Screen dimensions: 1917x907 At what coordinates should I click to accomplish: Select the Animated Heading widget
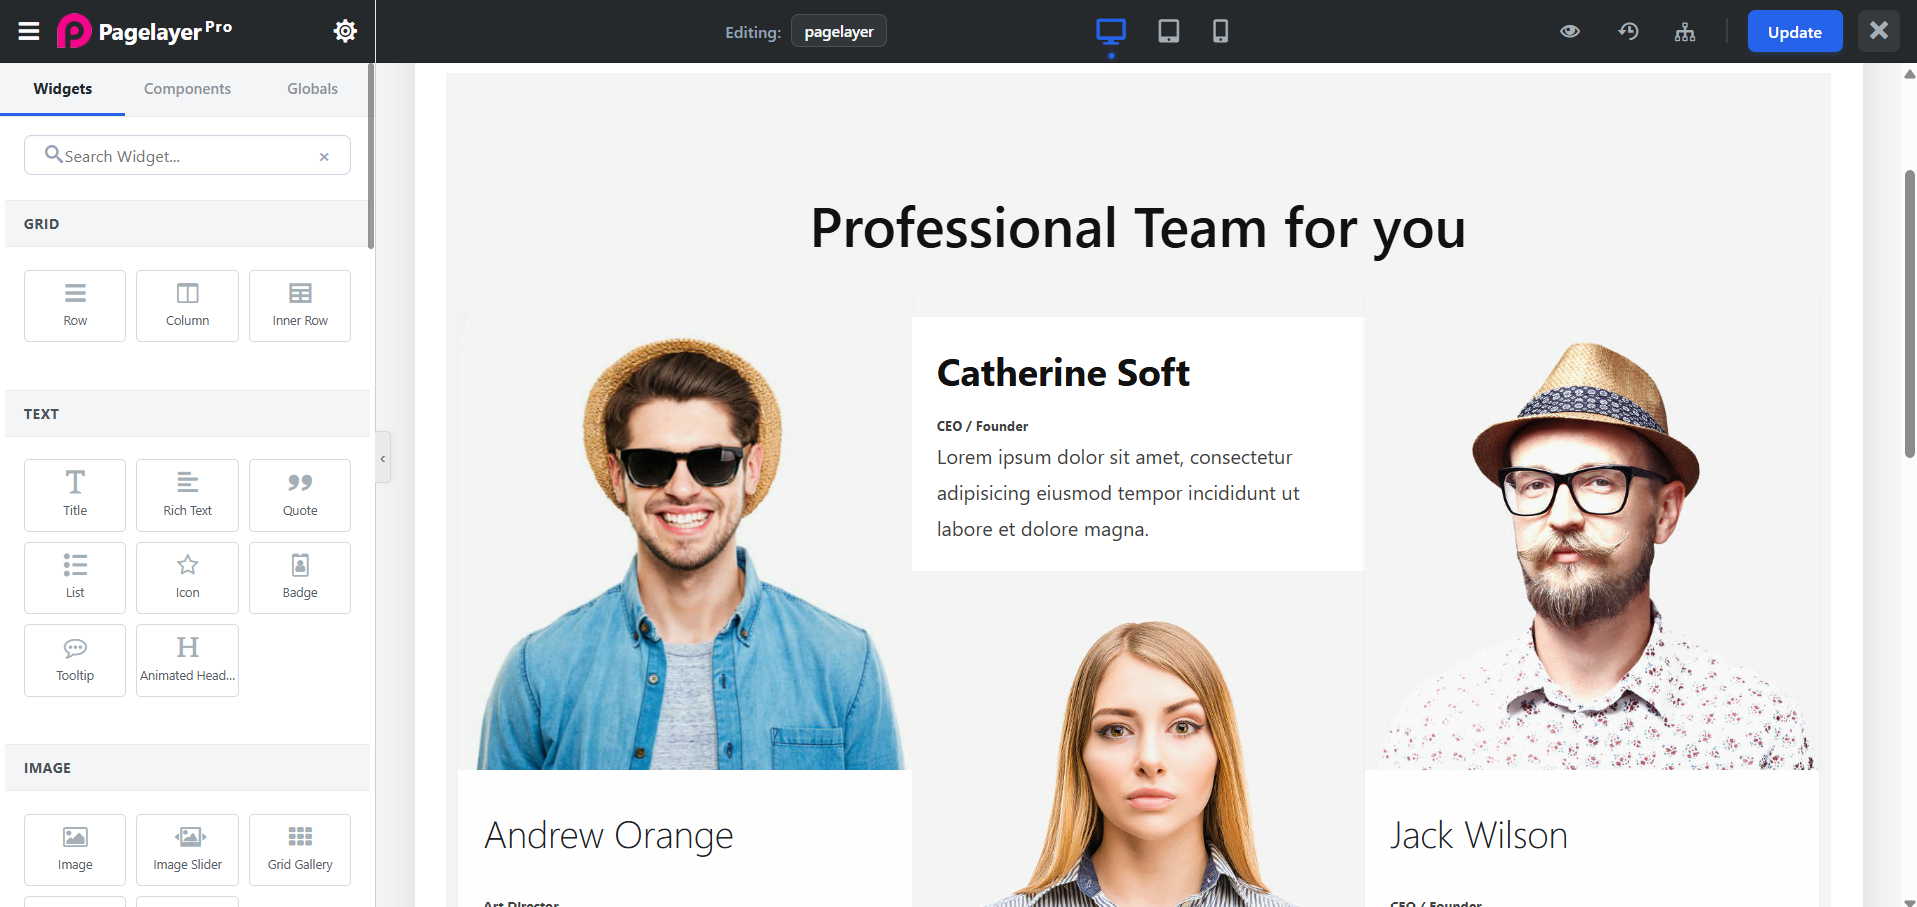[187, 660]
